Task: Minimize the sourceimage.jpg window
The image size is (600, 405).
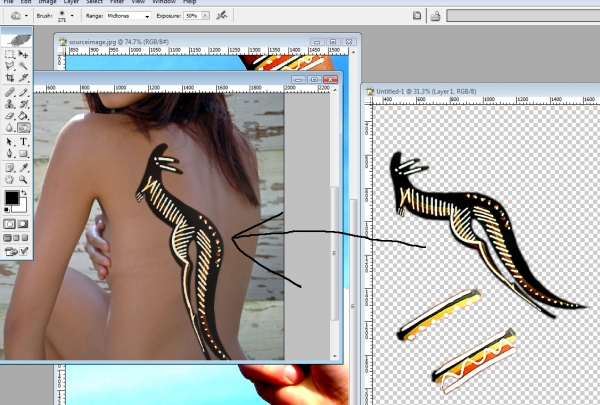Action: tap(317, 41)
